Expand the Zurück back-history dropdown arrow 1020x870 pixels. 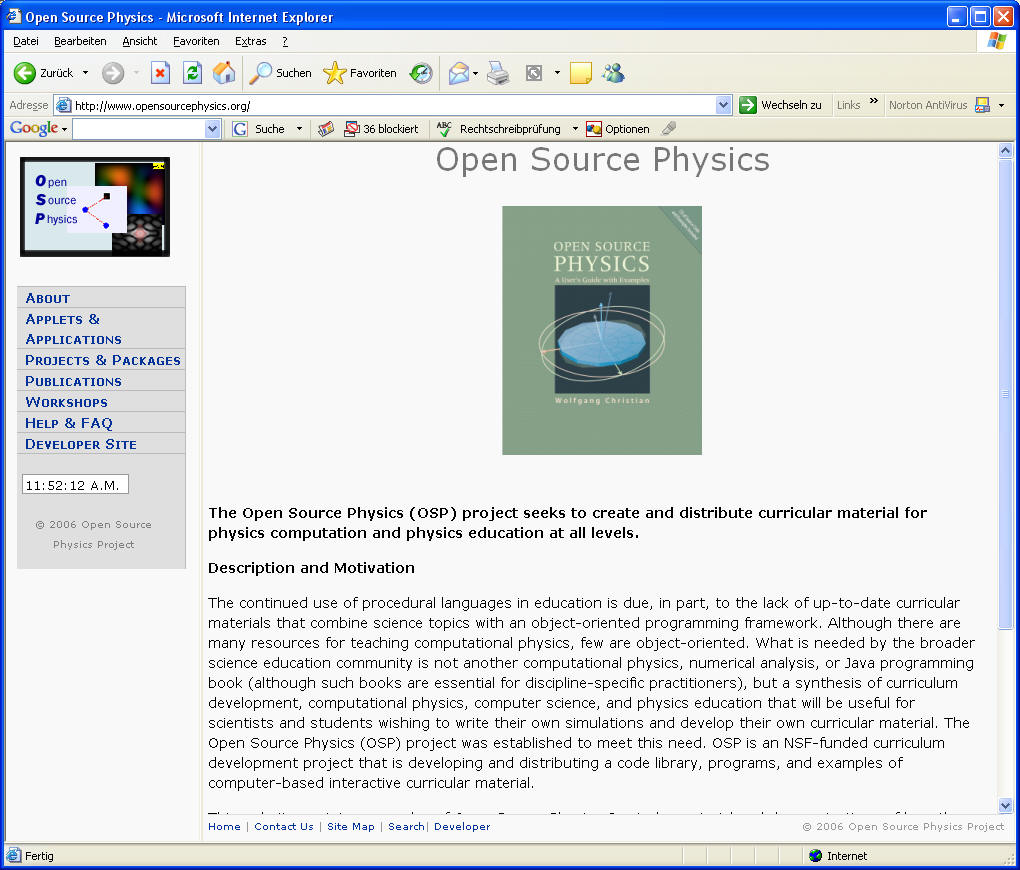(85, 73)
